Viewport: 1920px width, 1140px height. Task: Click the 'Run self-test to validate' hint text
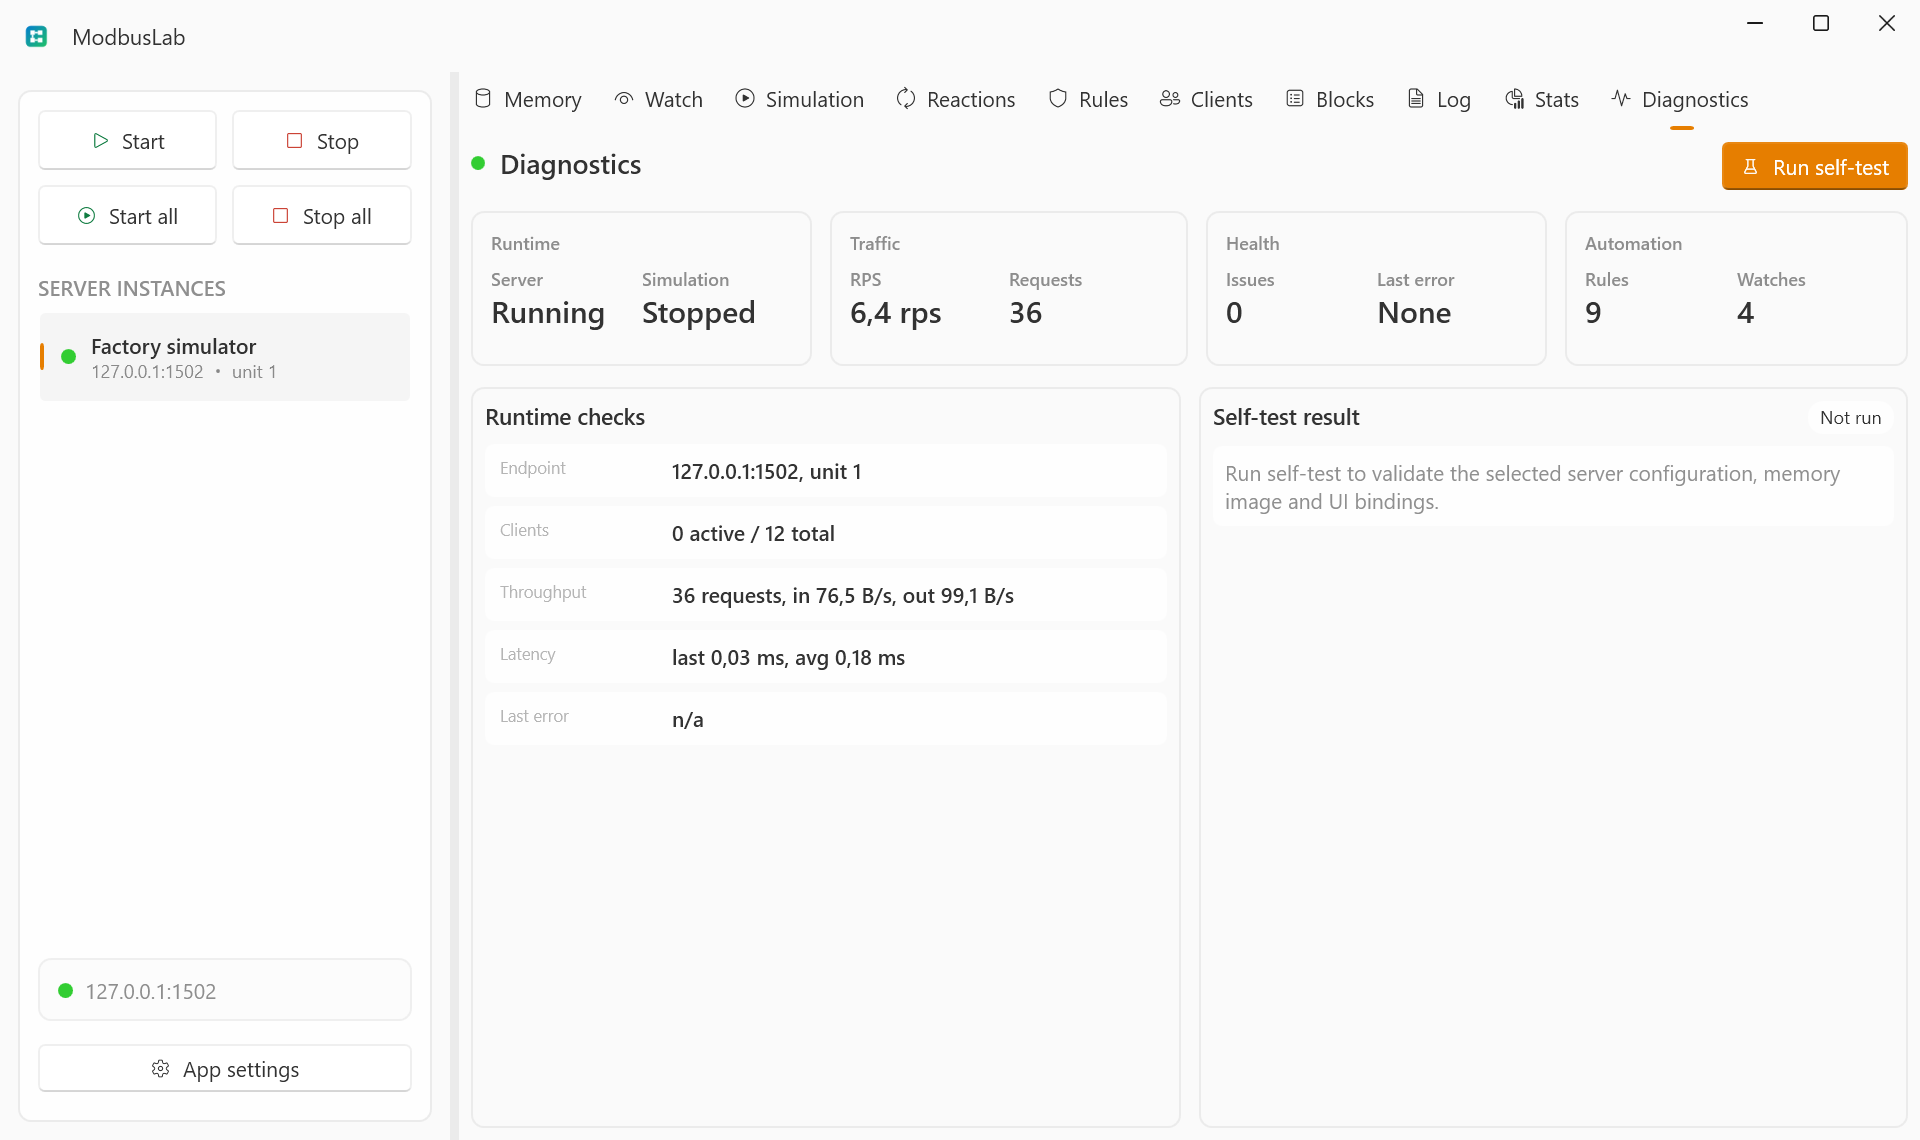(x=1532, y=488)
